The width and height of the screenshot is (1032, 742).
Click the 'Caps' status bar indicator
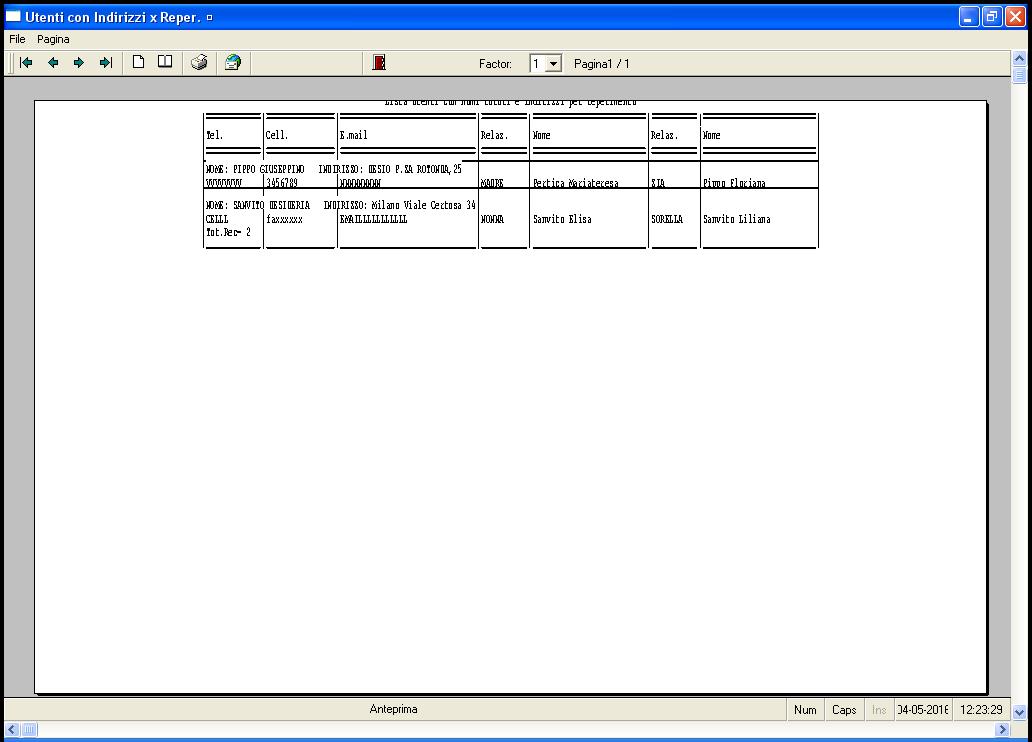pyautogui.click(x=844, y=710)
